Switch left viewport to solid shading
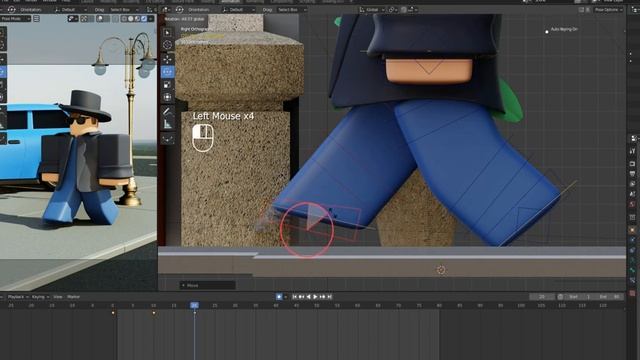Image resolution: width=640 pixels, height=360 pixels. pyautogui.click(x=131, y=18)
